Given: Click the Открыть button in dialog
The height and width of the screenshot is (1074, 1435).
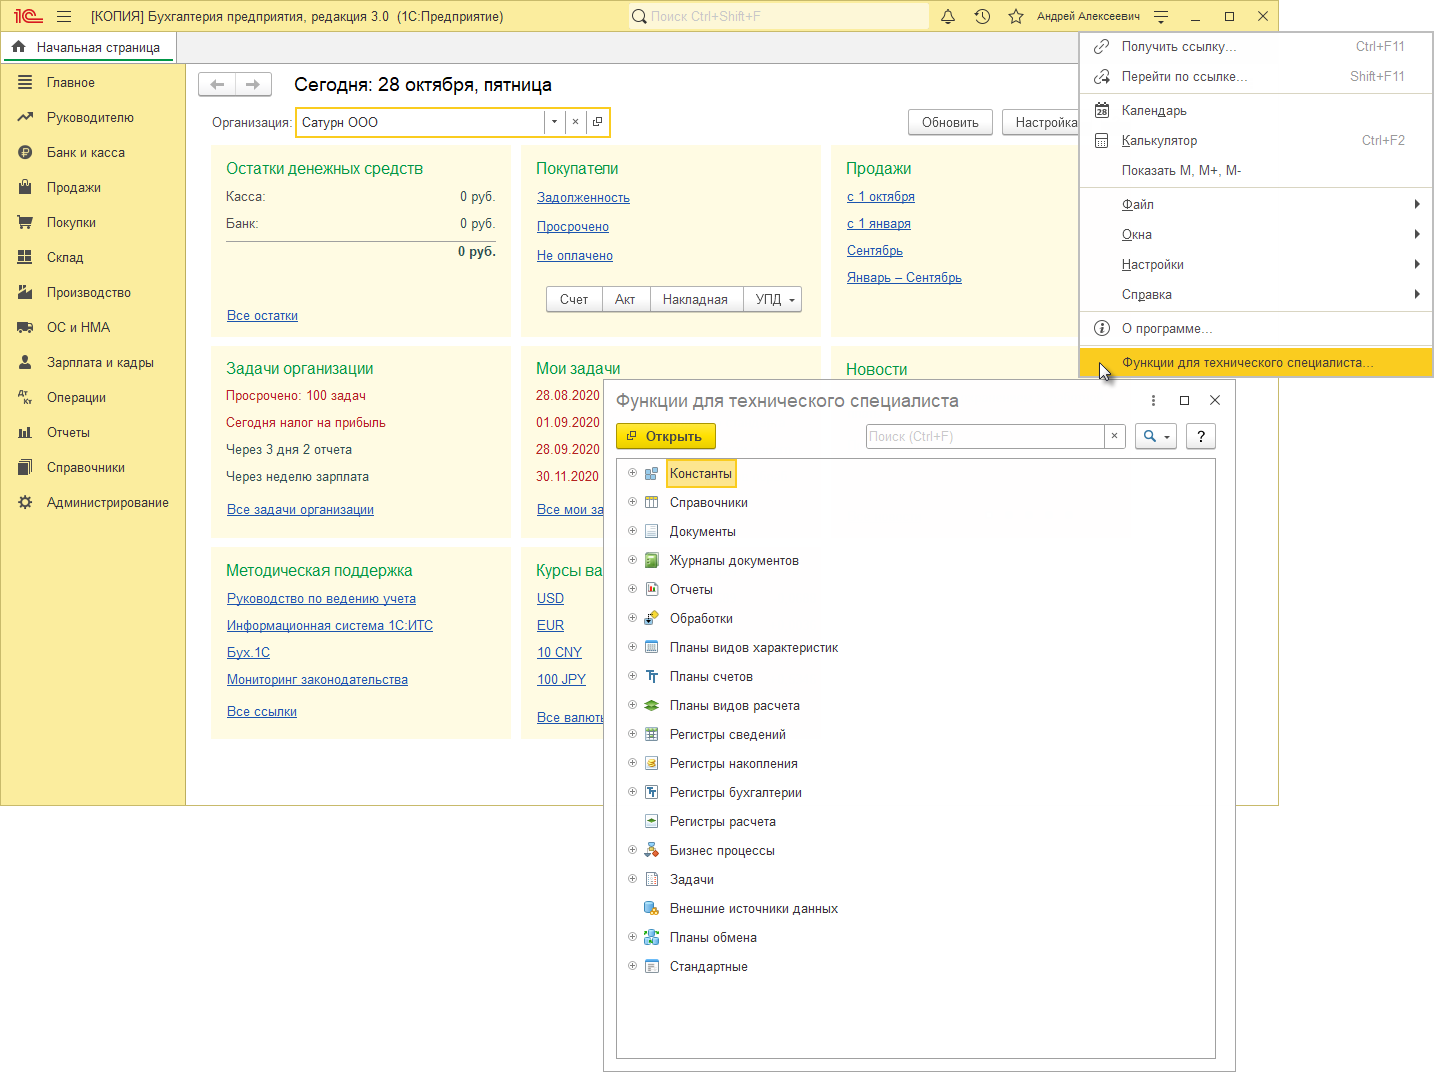Looking at the screenshot, I should click(666, 436).
